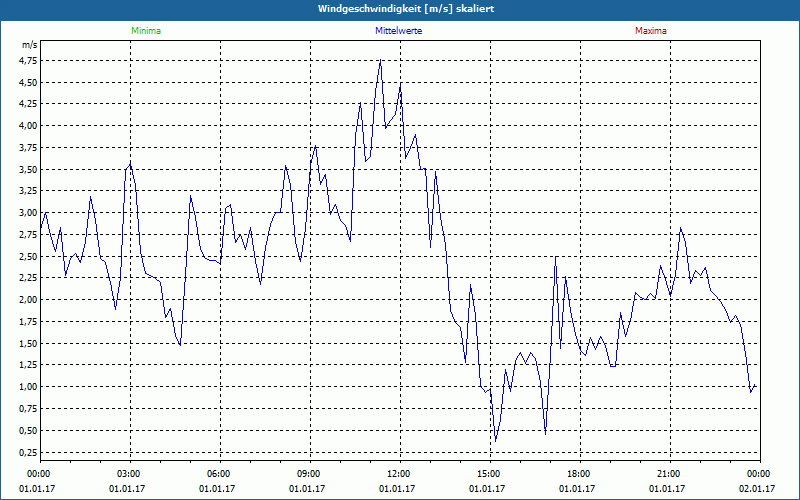Click the 1,50 y-axis label
Viewport: 800px width, 500px height.
coord(30,343)
